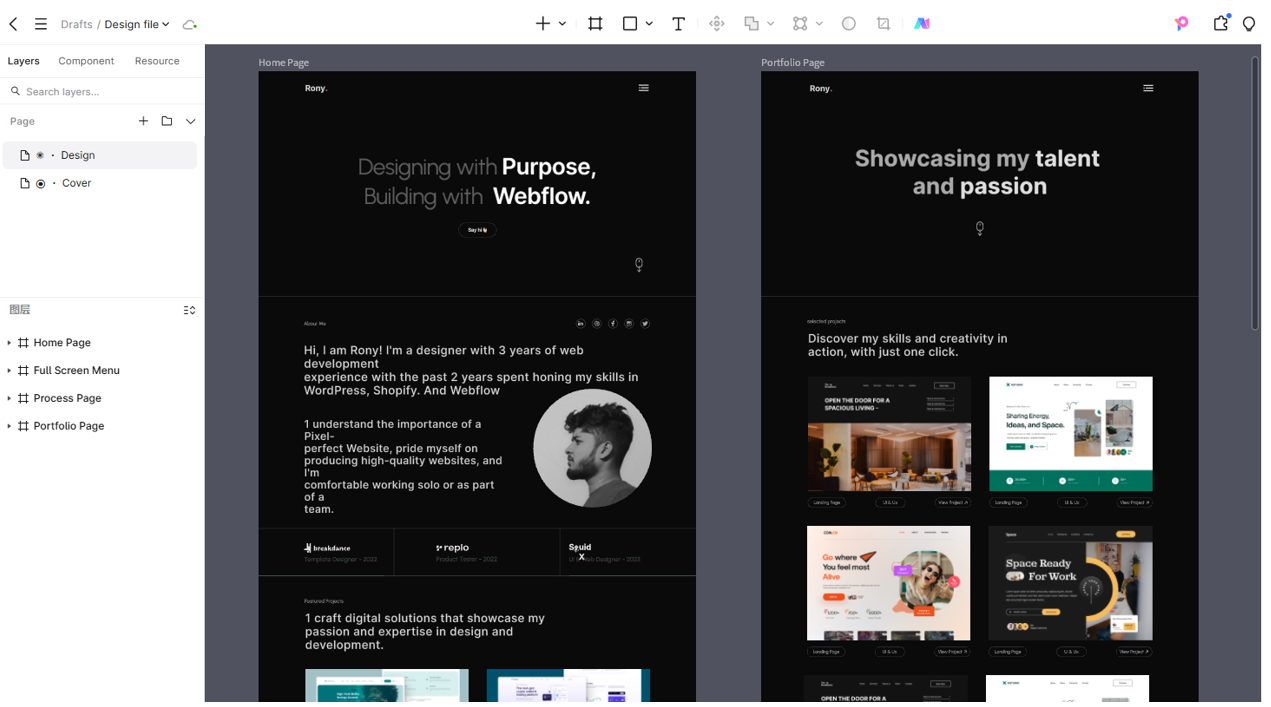Expand the Home Page layer
Image resolution: width=1271 pixels, height=707 pixels.
click(9, 343)
